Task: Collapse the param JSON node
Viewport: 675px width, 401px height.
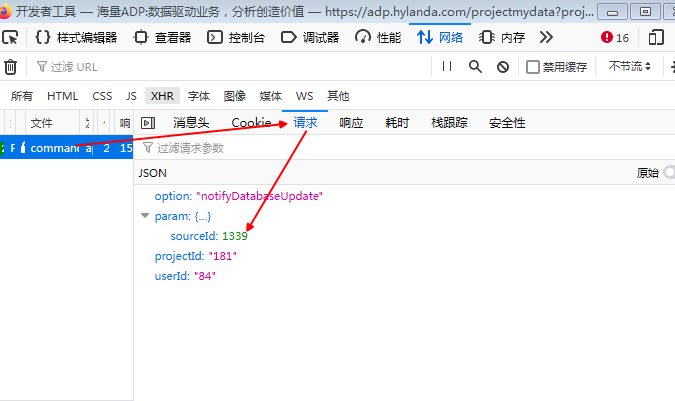Action: click(x=145, y=216)
